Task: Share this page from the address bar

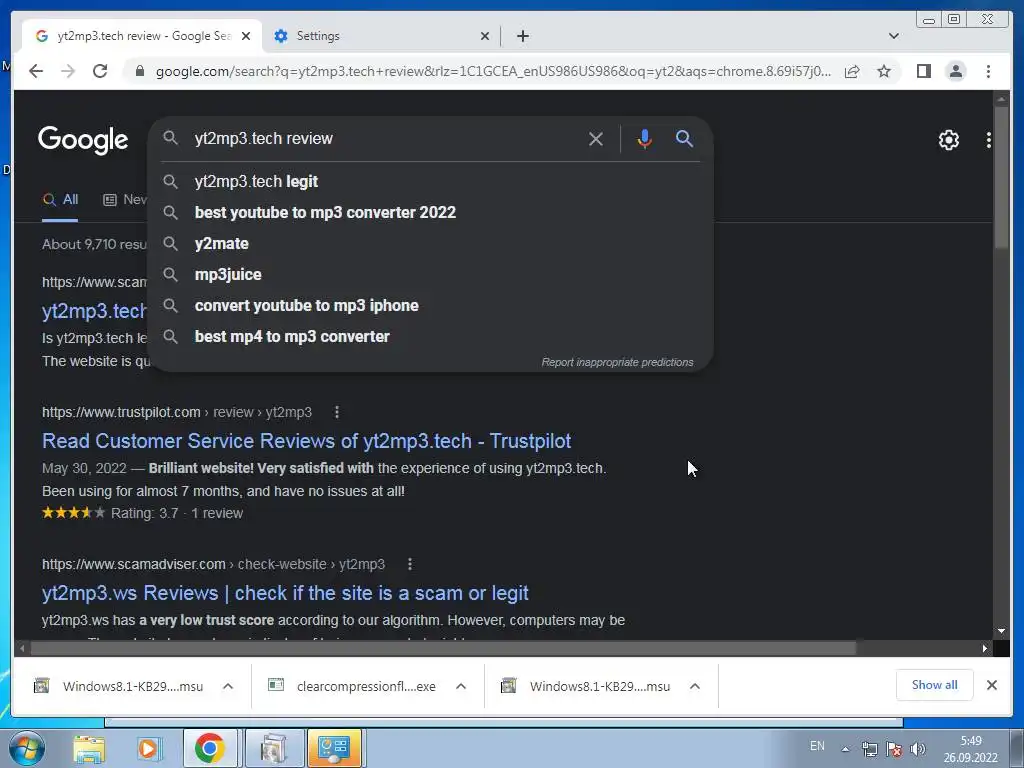Action: coord(852,71)
